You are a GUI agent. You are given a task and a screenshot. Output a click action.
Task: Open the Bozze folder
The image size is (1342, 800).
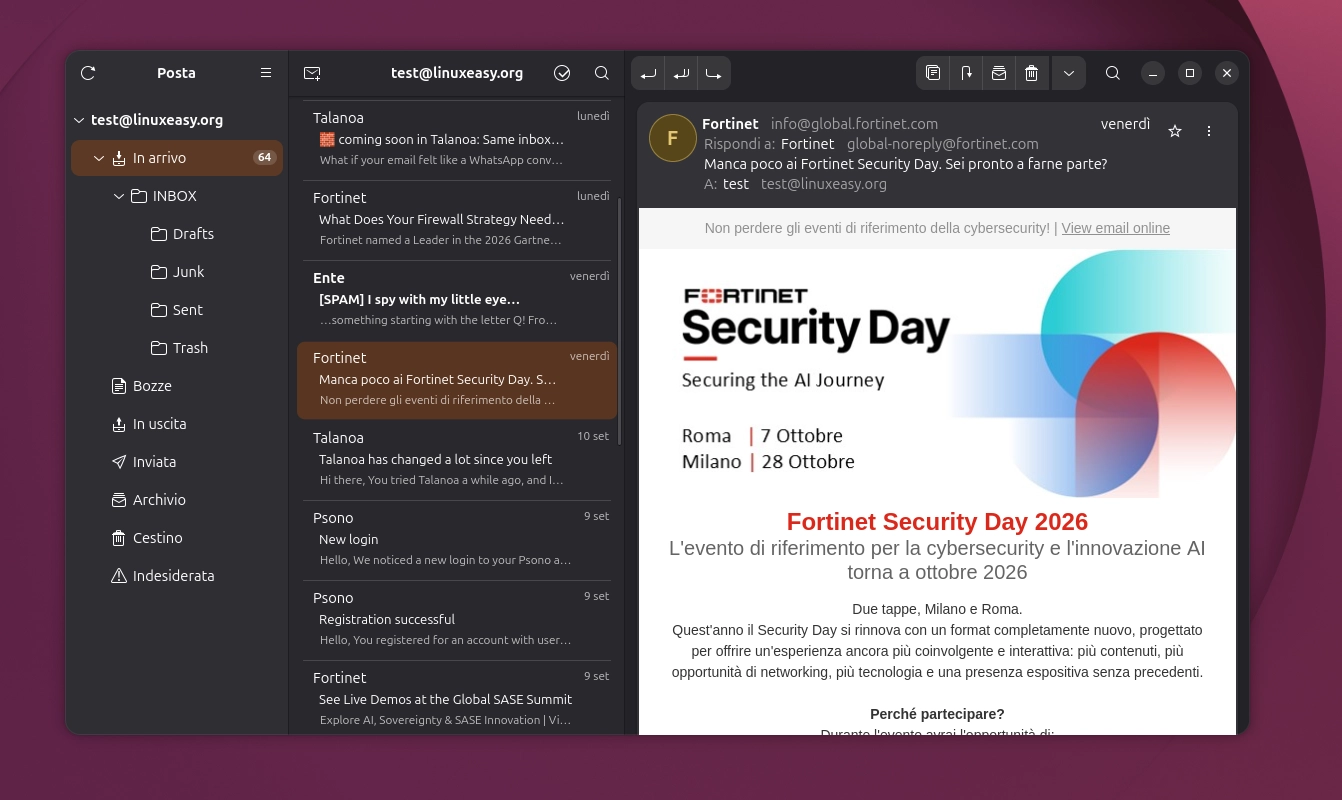pyautogui.click(x=177, y=386)
